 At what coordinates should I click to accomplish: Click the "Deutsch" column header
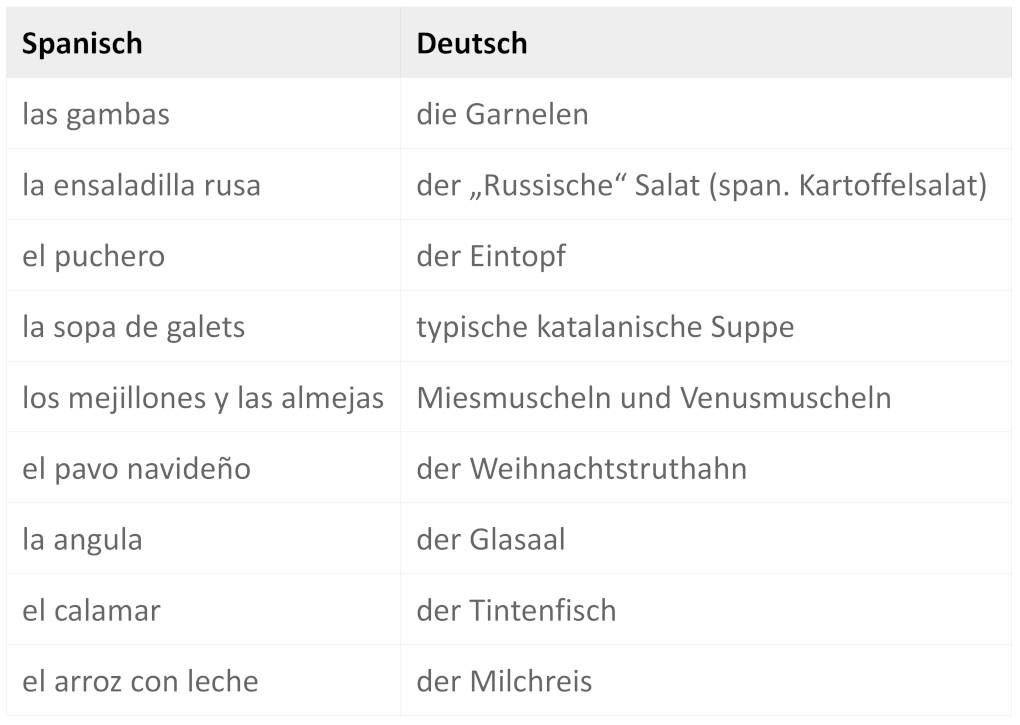pyautogui.click(x=472, y=44)
